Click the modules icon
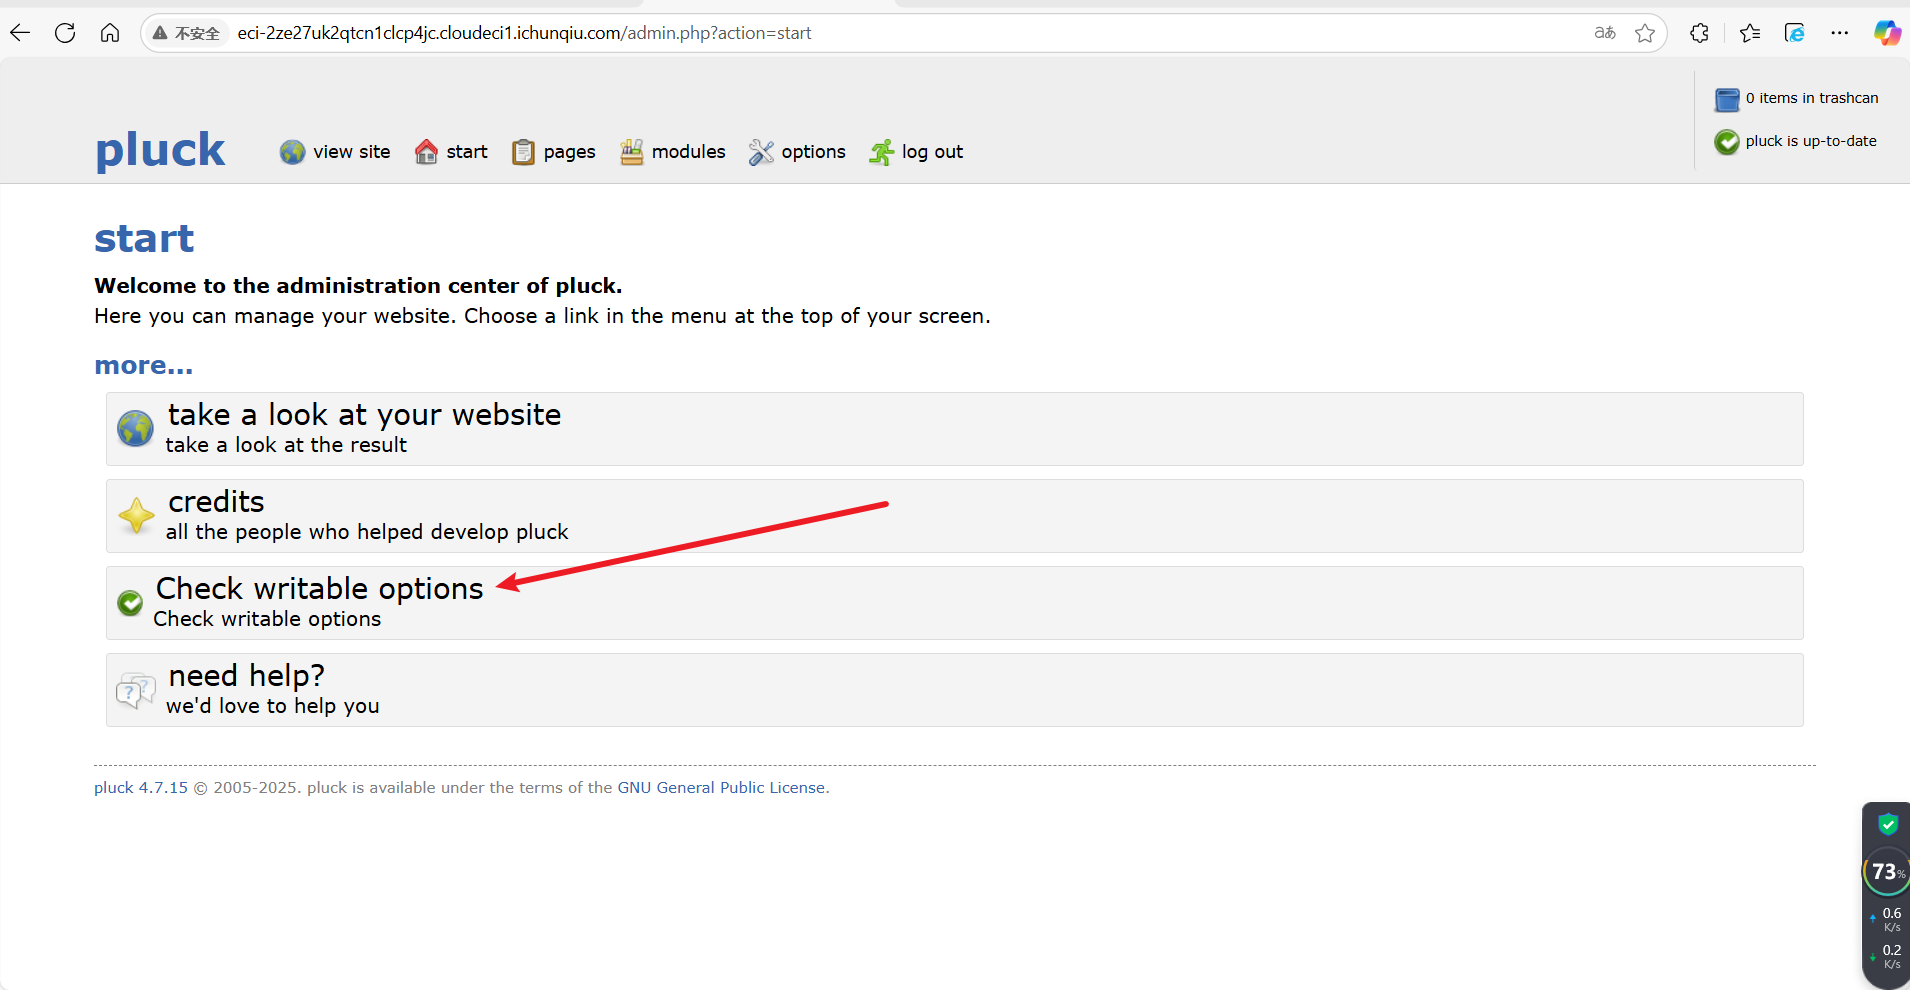Screen dimensions: 1910x990 pos(631,152)
